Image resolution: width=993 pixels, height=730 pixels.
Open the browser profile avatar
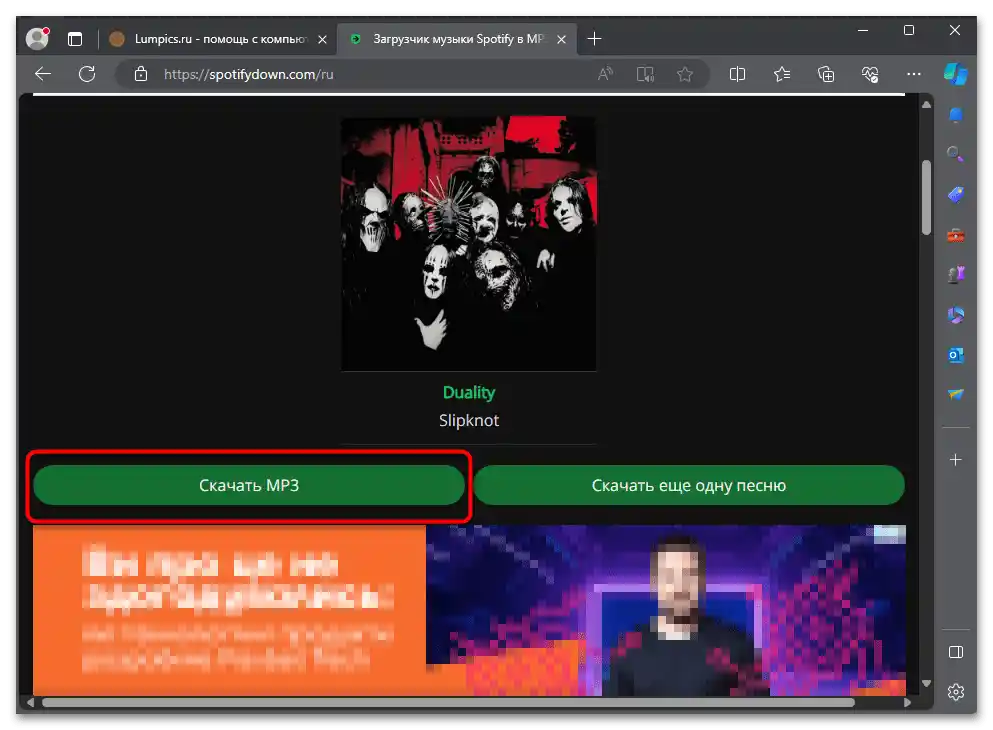pyautogui.click(x=37, y=39)
